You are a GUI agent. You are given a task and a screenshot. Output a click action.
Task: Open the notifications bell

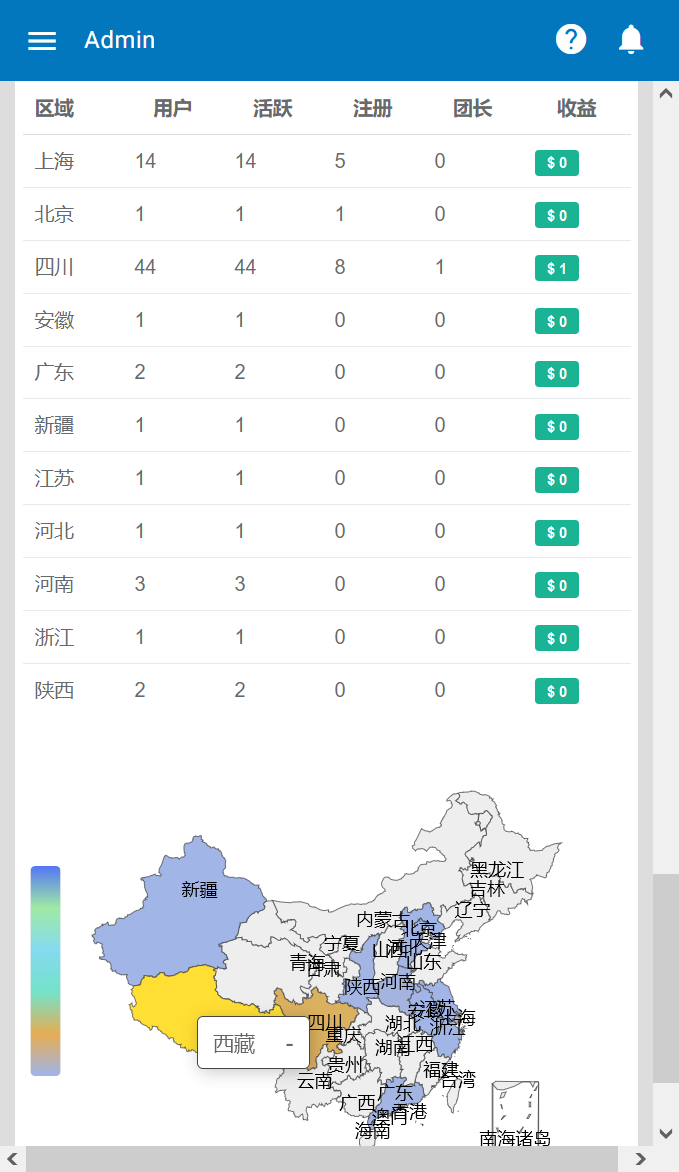631,40
